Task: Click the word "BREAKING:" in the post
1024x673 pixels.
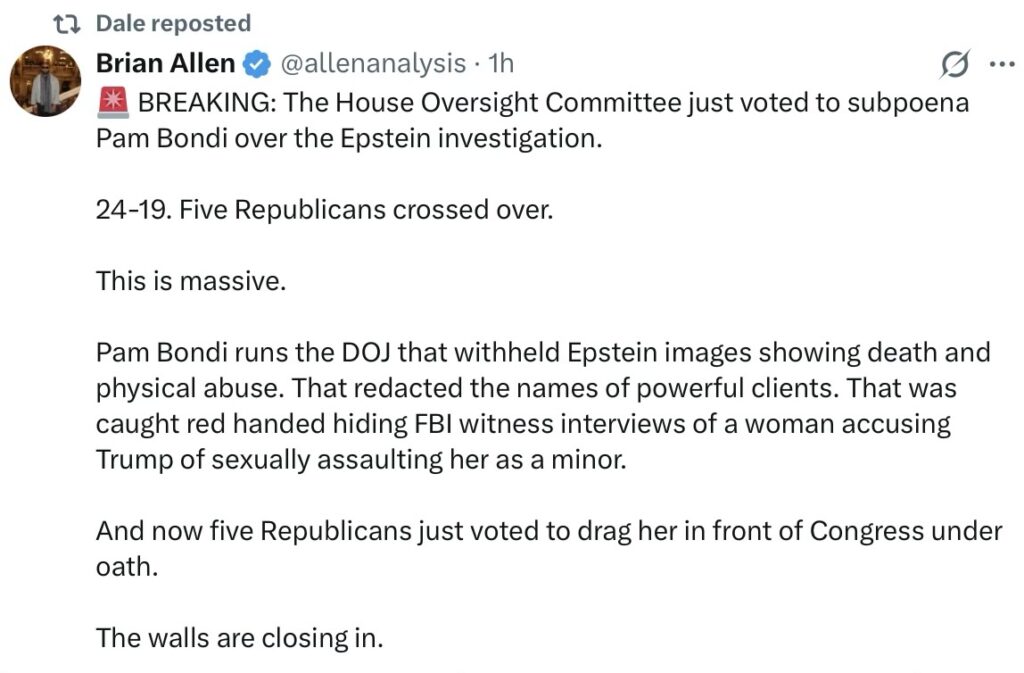Action: (203, 102)
